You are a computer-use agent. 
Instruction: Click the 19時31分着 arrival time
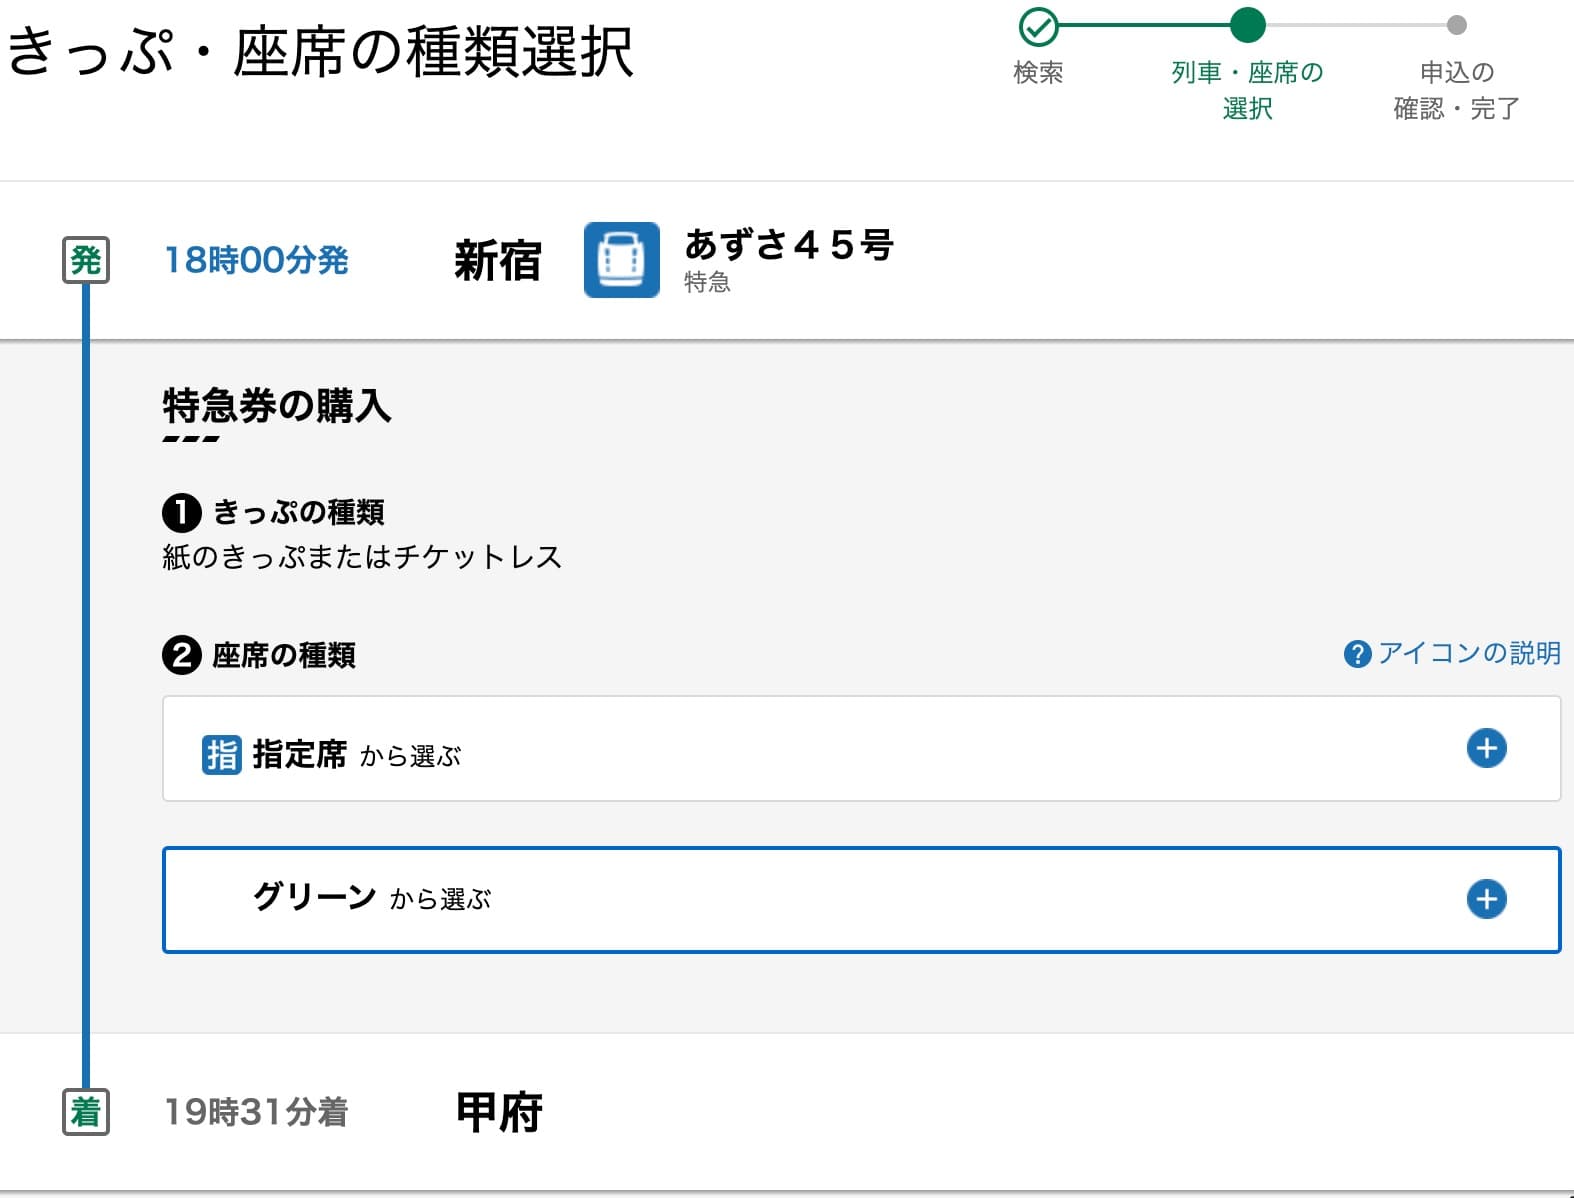tap(256, 1112)
